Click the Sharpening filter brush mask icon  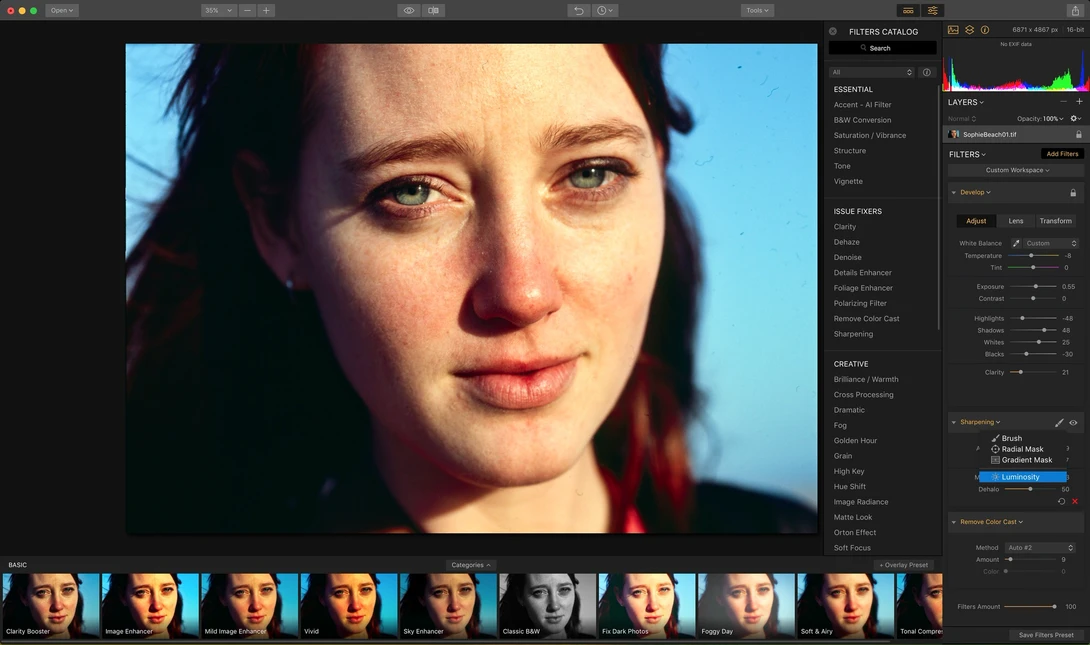[x=1059, y=423]
